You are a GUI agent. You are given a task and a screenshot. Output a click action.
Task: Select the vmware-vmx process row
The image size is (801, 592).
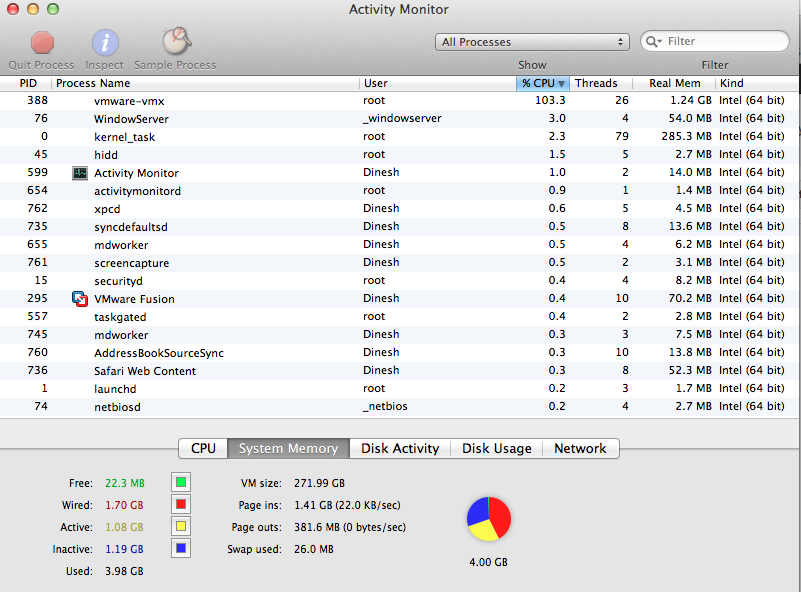(x=398, y=101)
